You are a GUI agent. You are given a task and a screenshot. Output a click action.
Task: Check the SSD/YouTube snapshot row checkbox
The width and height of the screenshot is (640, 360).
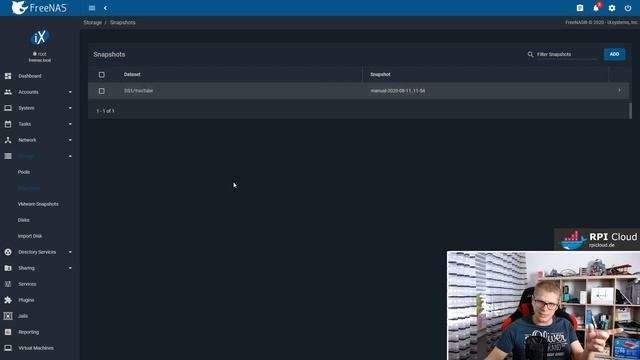click(x=102, y=91)
